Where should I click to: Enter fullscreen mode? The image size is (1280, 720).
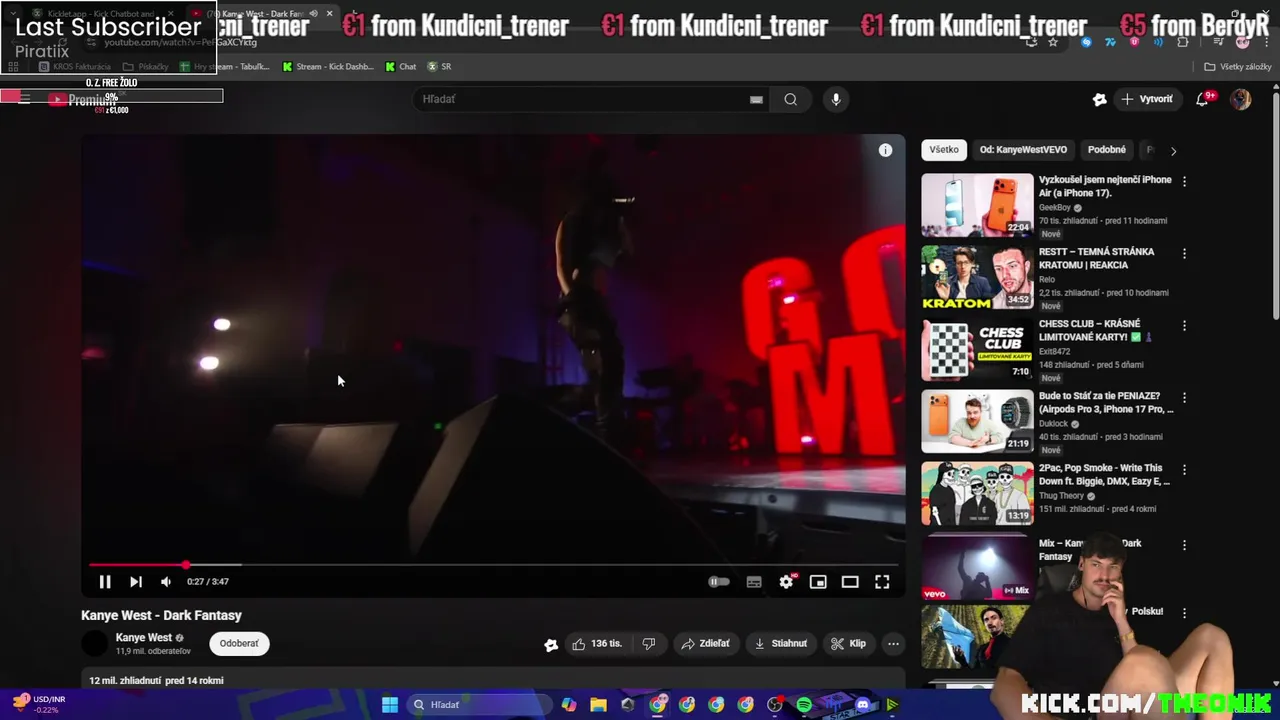point(882,582)
